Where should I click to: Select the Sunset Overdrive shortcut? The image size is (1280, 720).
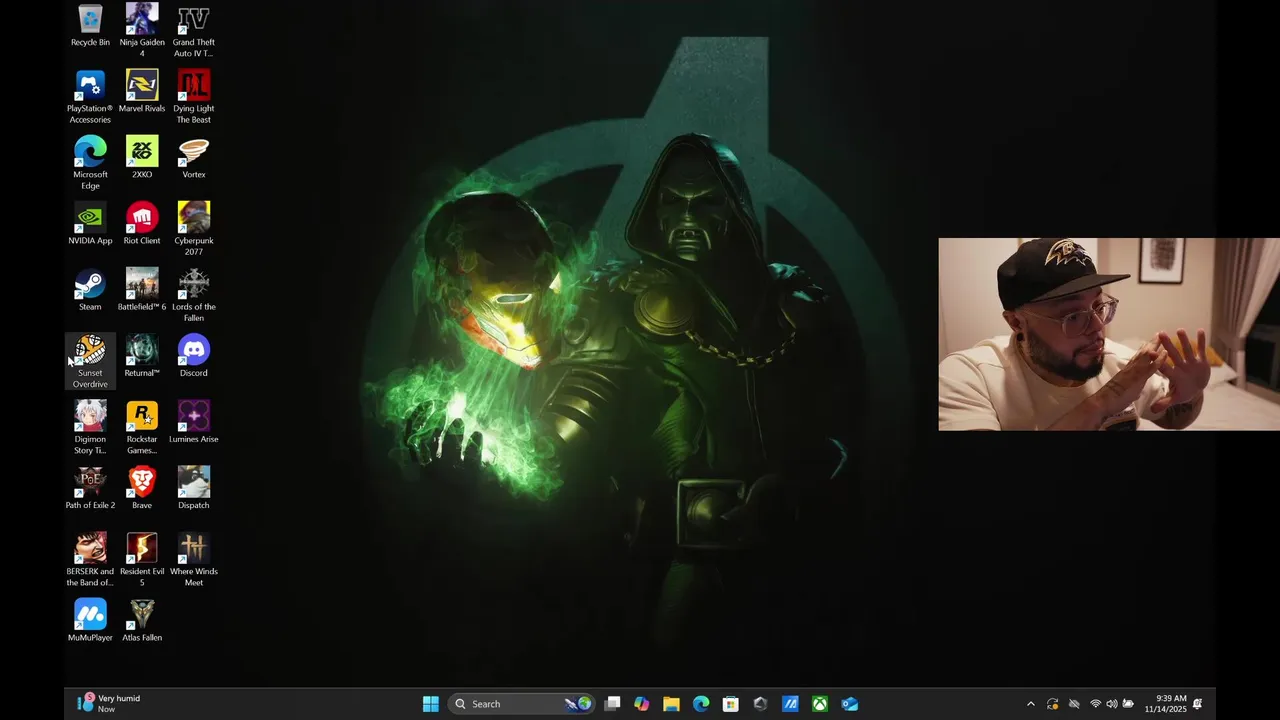point(90,361)
